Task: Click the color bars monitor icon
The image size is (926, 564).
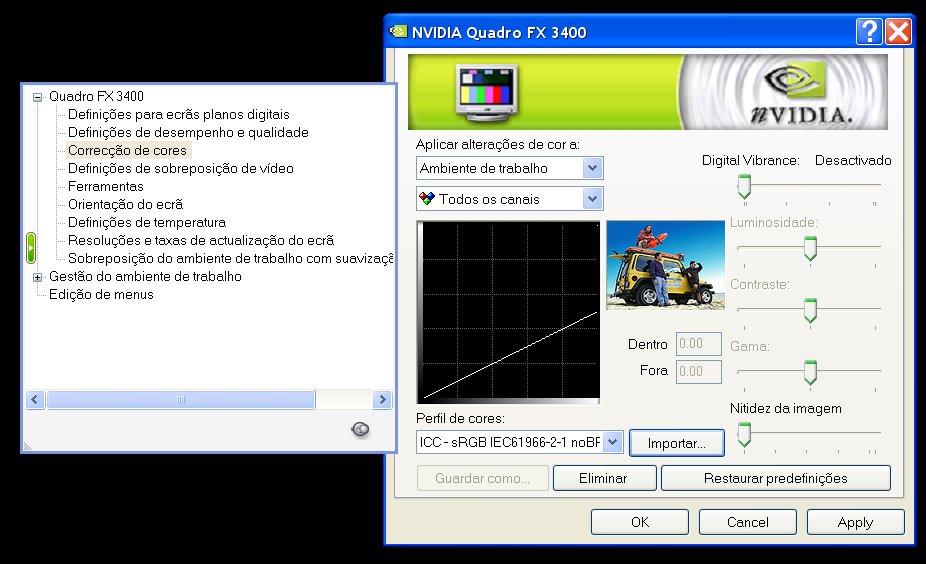Action: click(487, 93)
